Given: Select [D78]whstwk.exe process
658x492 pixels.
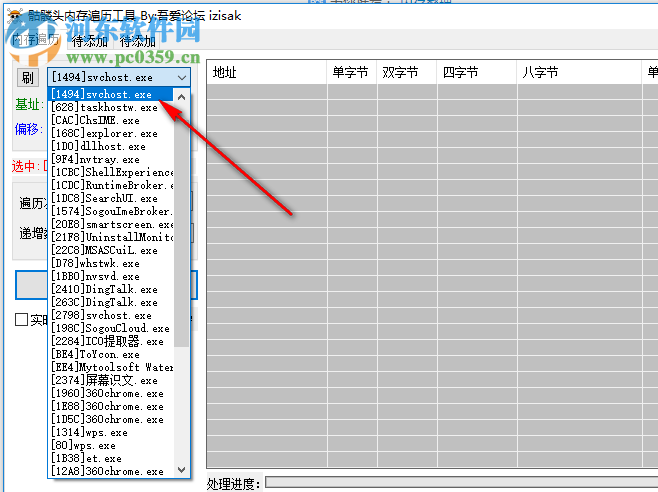Looking at the screenshot, I should pyautogui.click(x=111, y=264).
